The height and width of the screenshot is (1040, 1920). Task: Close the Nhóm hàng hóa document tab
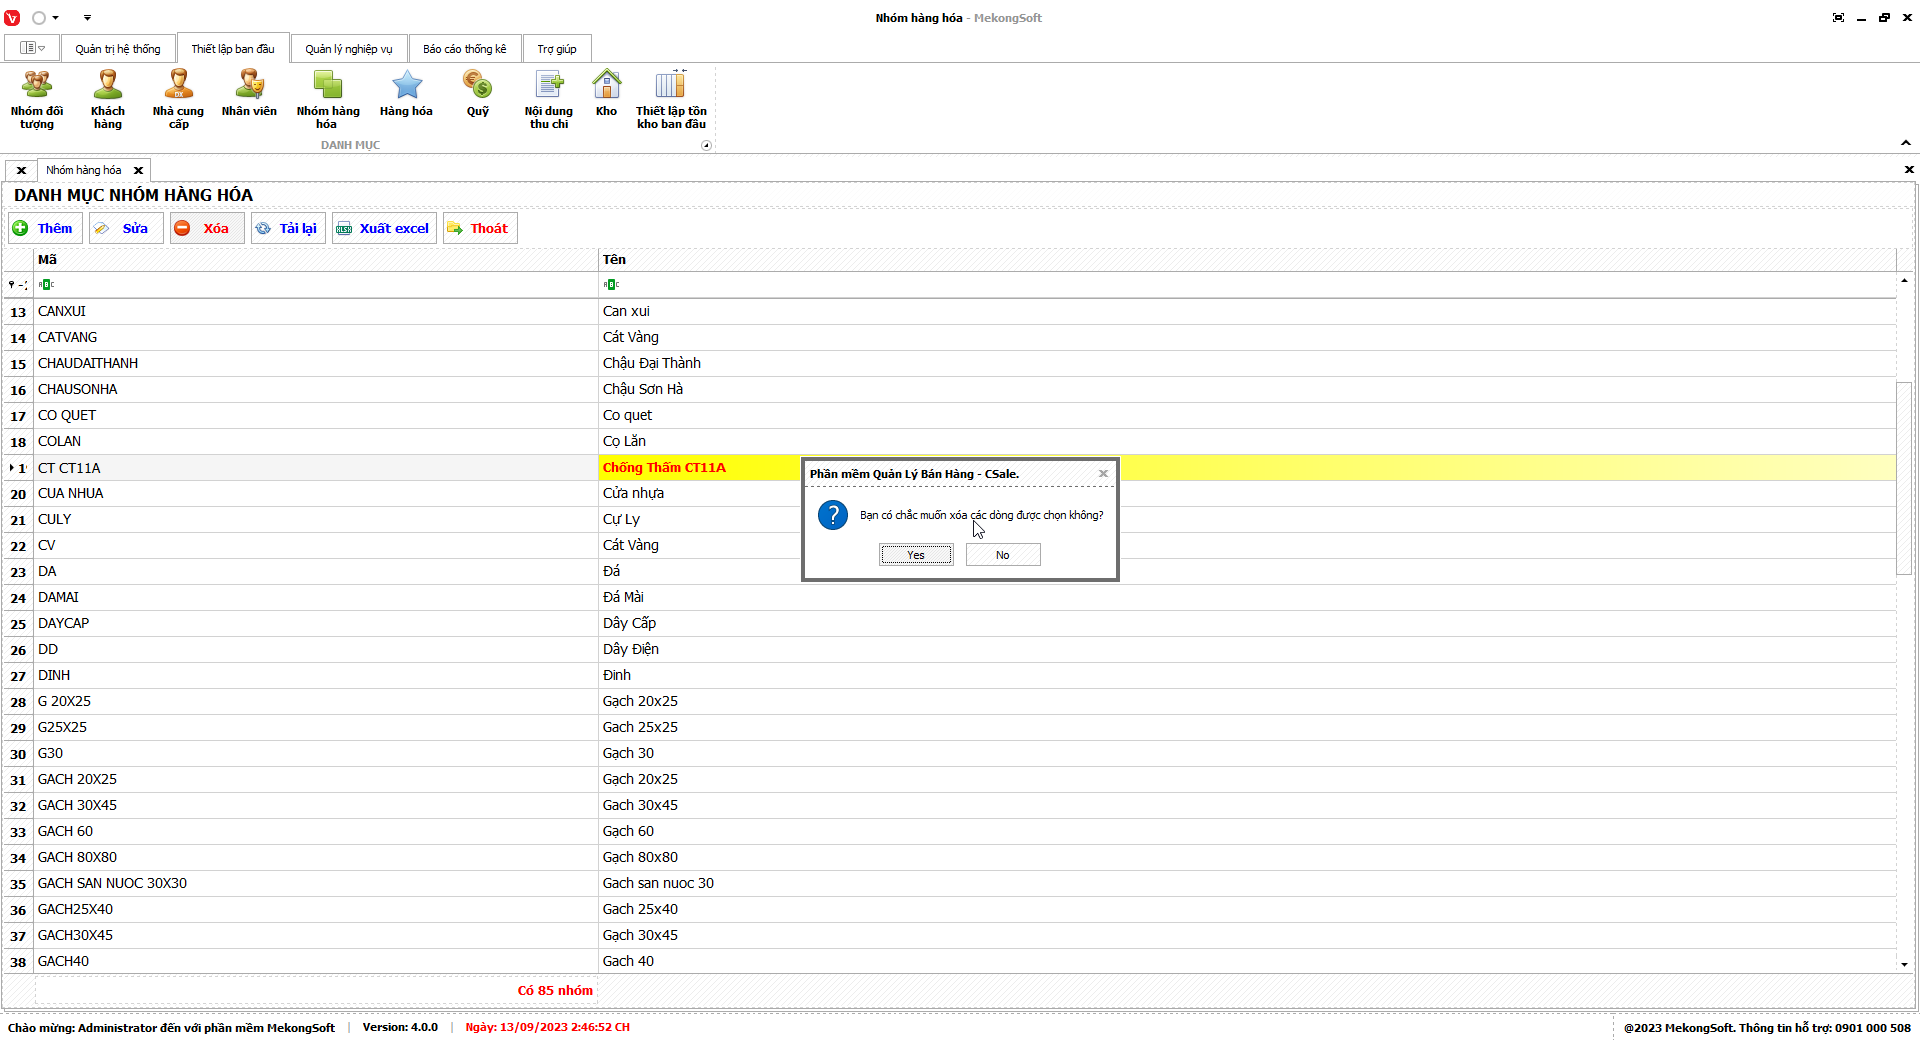(138, 171)
